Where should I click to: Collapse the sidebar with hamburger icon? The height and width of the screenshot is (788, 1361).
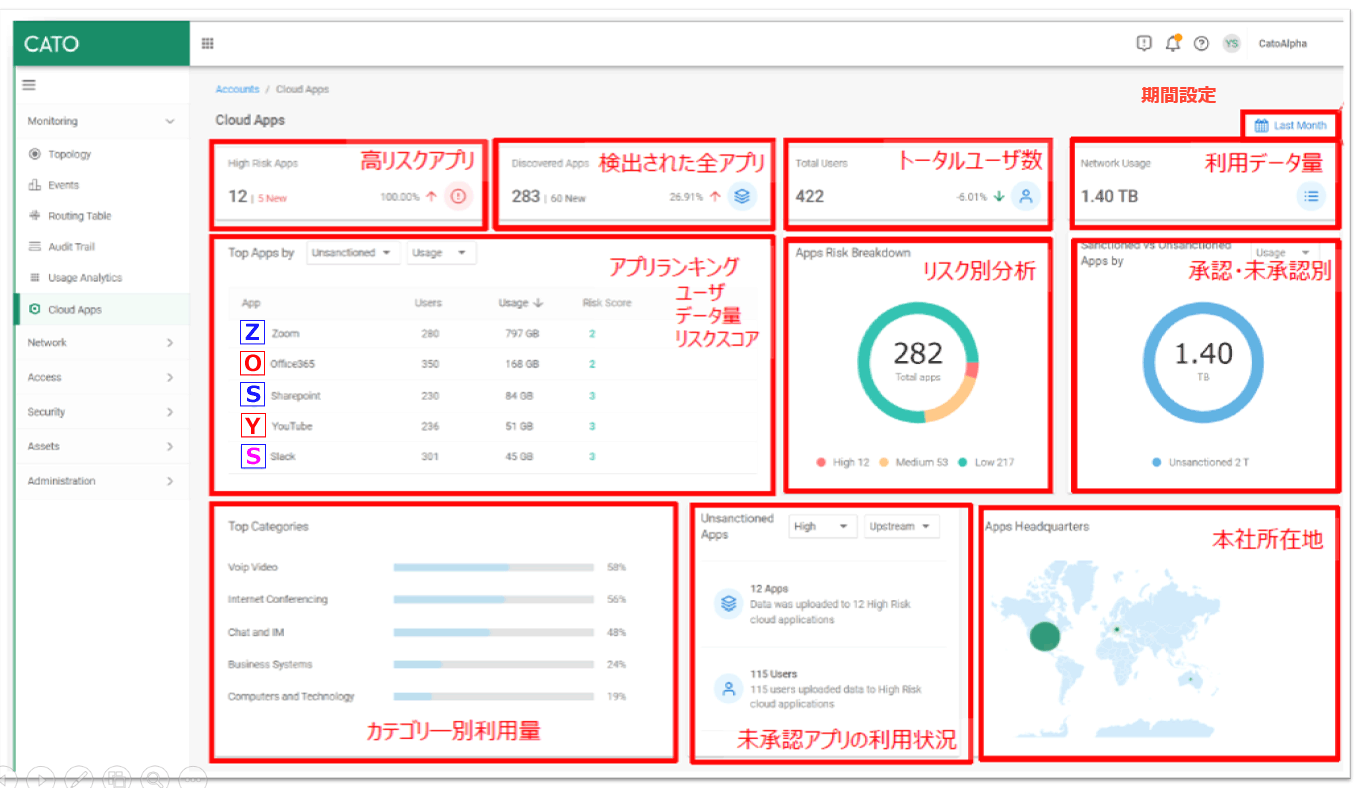tap(29, 85)
